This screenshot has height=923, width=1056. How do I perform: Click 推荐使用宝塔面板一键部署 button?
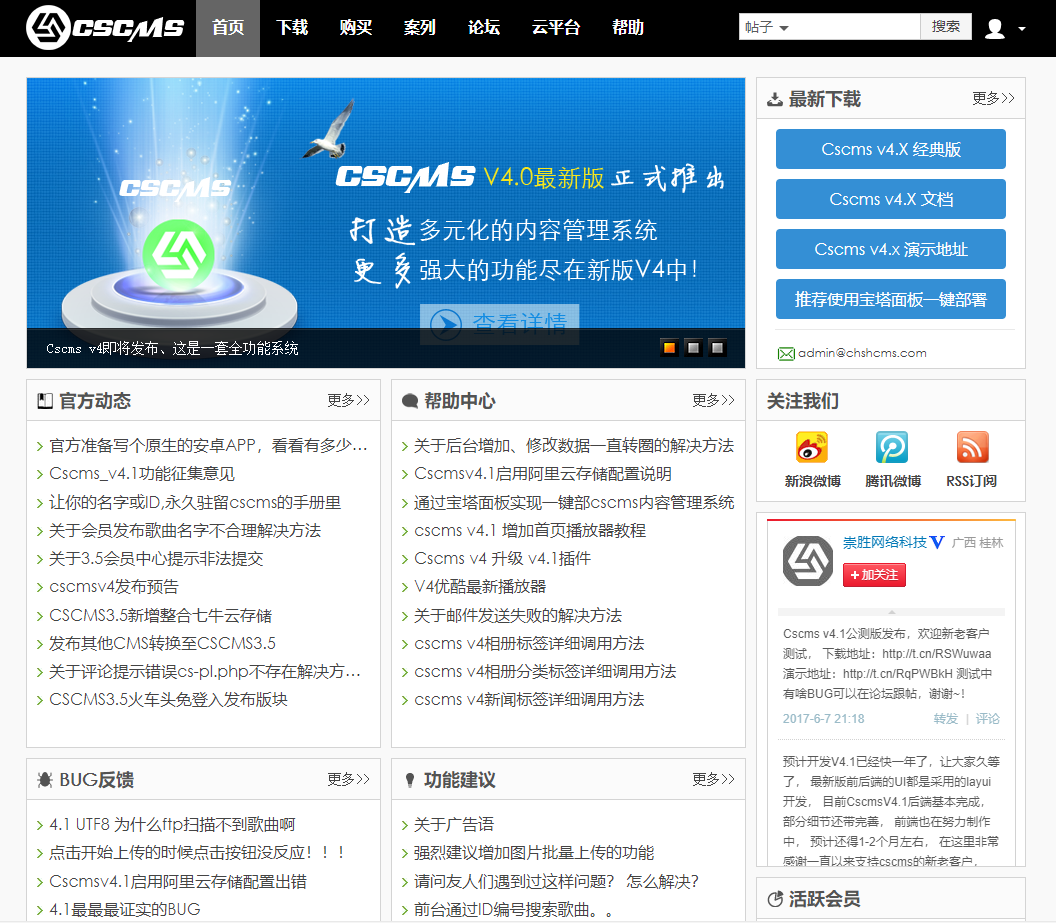coord(890,299)
